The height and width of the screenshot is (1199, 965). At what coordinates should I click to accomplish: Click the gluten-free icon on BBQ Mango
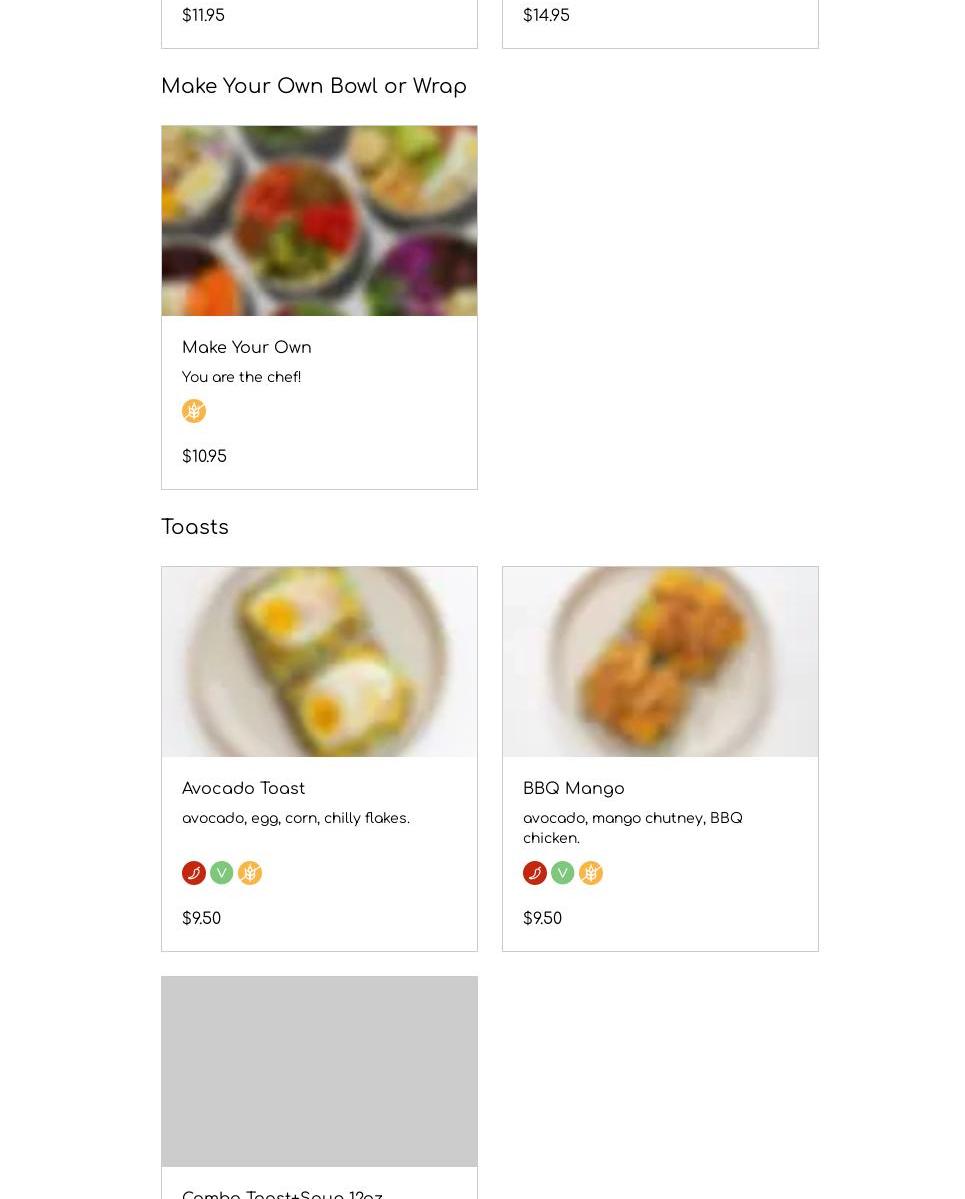click(591, 873)
